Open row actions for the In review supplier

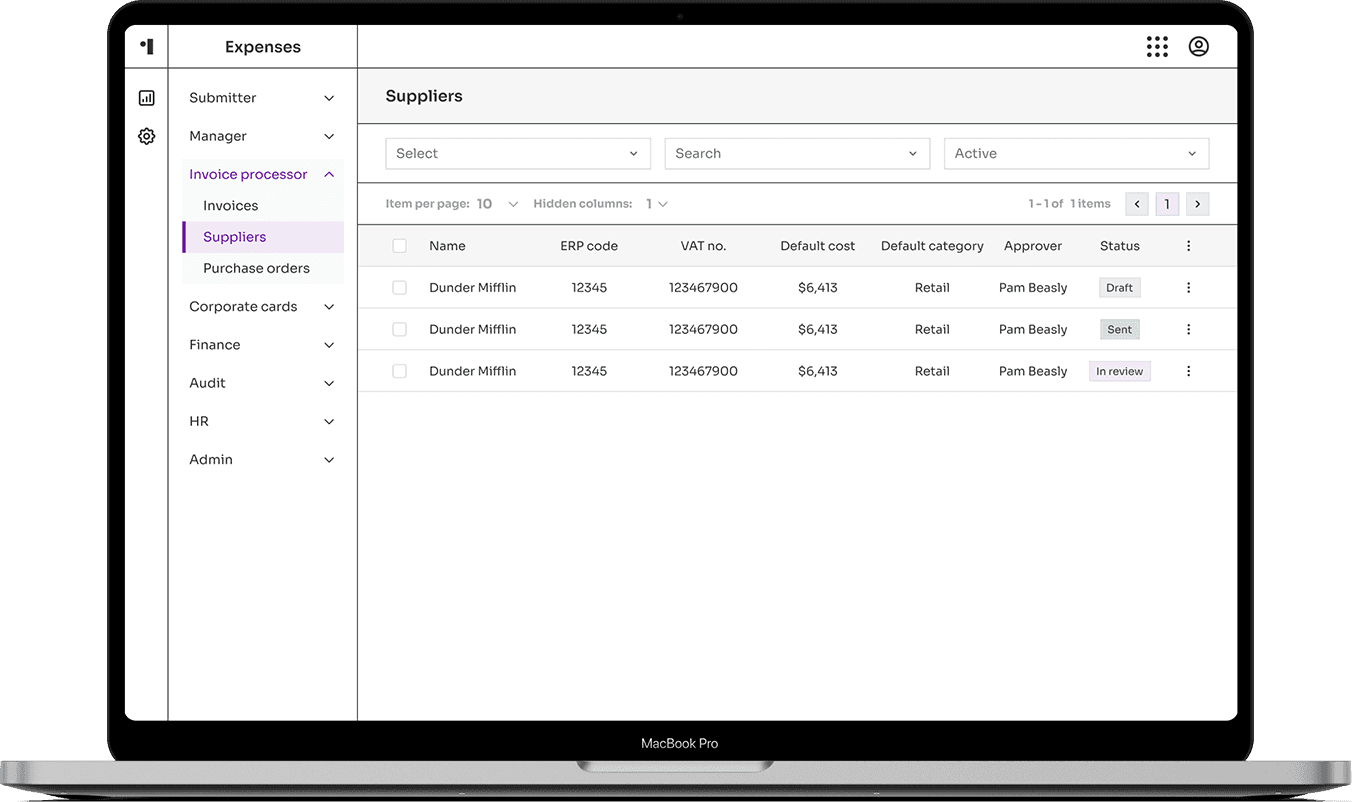1188,371
